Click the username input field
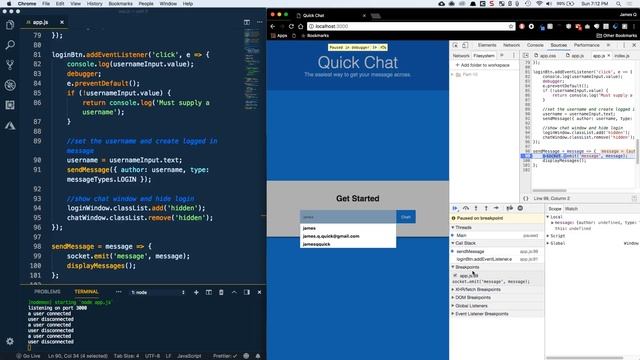 (348, 217)
